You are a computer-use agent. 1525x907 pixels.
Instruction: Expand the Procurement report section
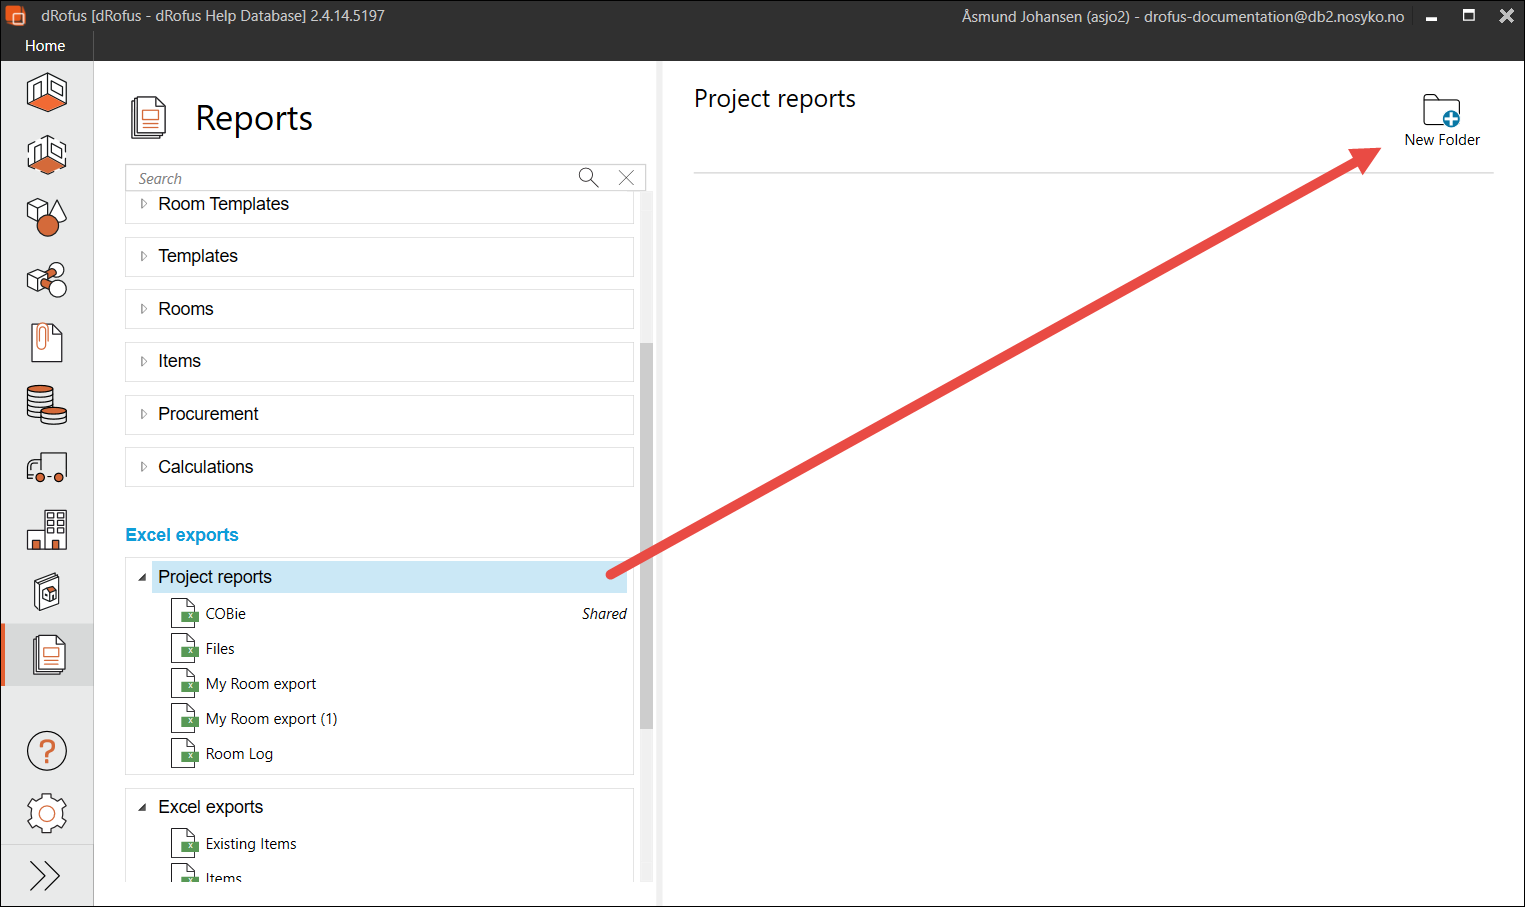[x=144, y=414]
